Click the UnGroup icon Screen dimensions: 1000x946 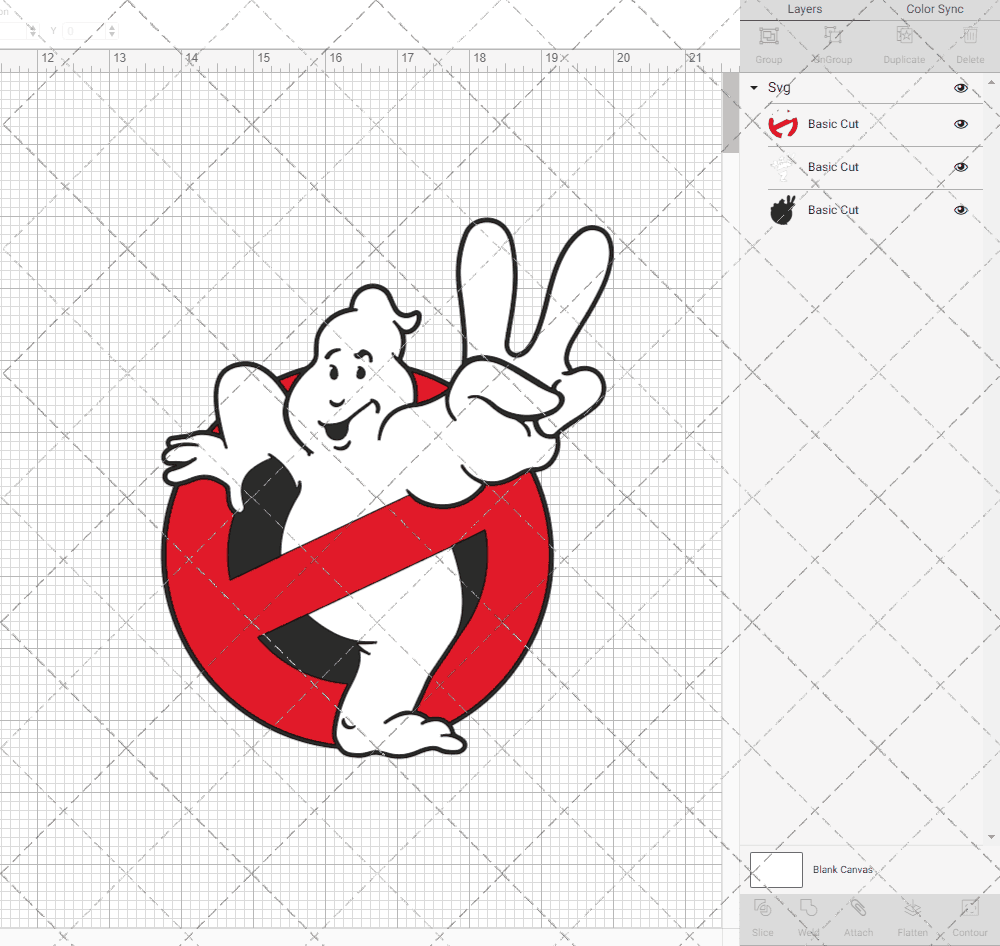click(832, 36)
